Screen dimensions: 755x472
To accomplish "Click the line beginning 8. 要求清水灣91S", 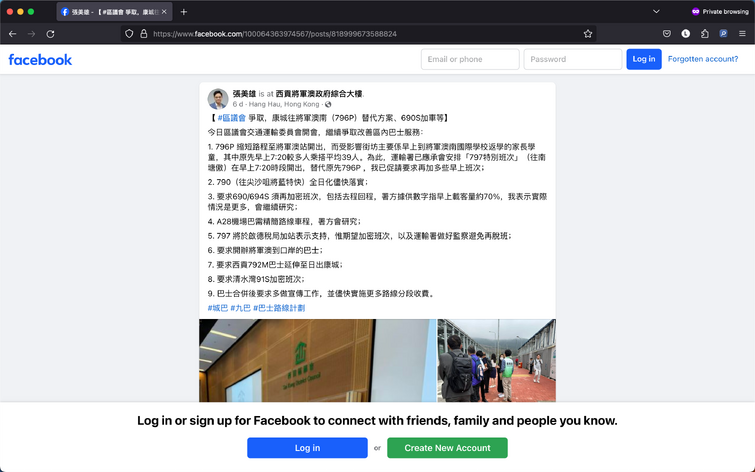I will [256, 279].
